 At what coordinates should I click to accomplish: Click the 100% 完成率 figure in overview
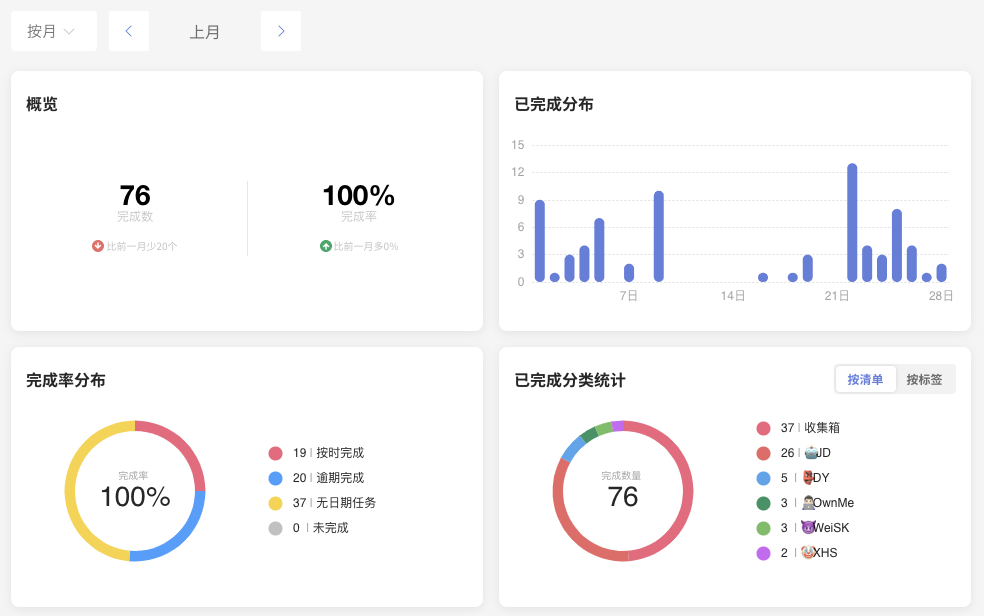pyautogui.click(x=358, y=196)
